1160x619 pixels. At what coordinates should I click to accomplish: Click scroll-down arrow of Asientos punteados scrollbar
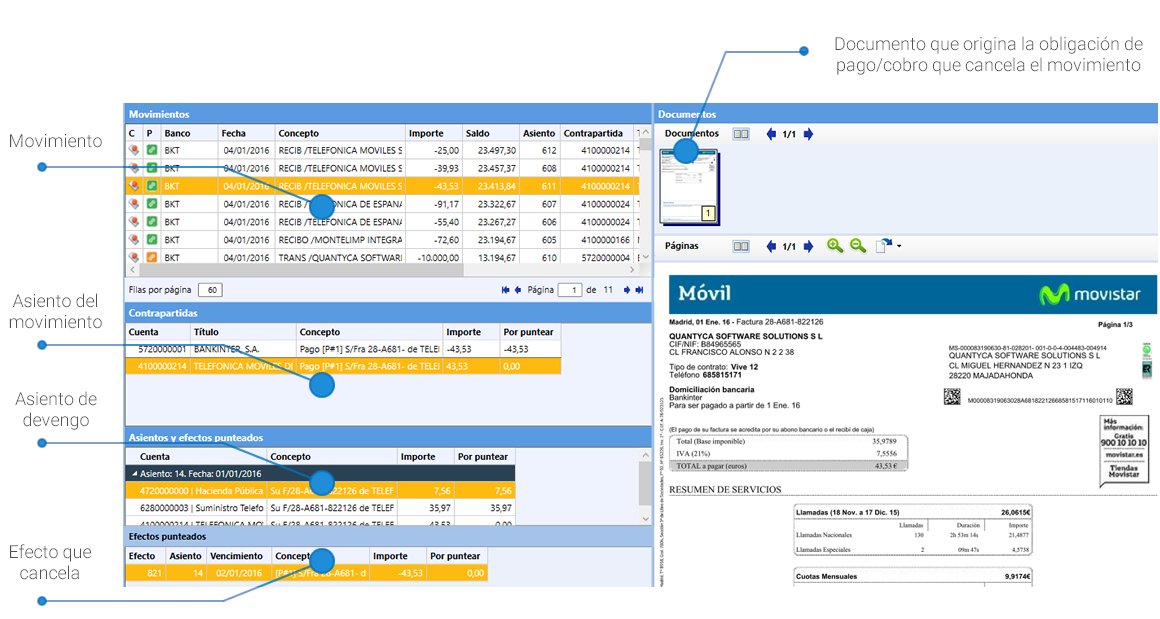tap(645, 519)
